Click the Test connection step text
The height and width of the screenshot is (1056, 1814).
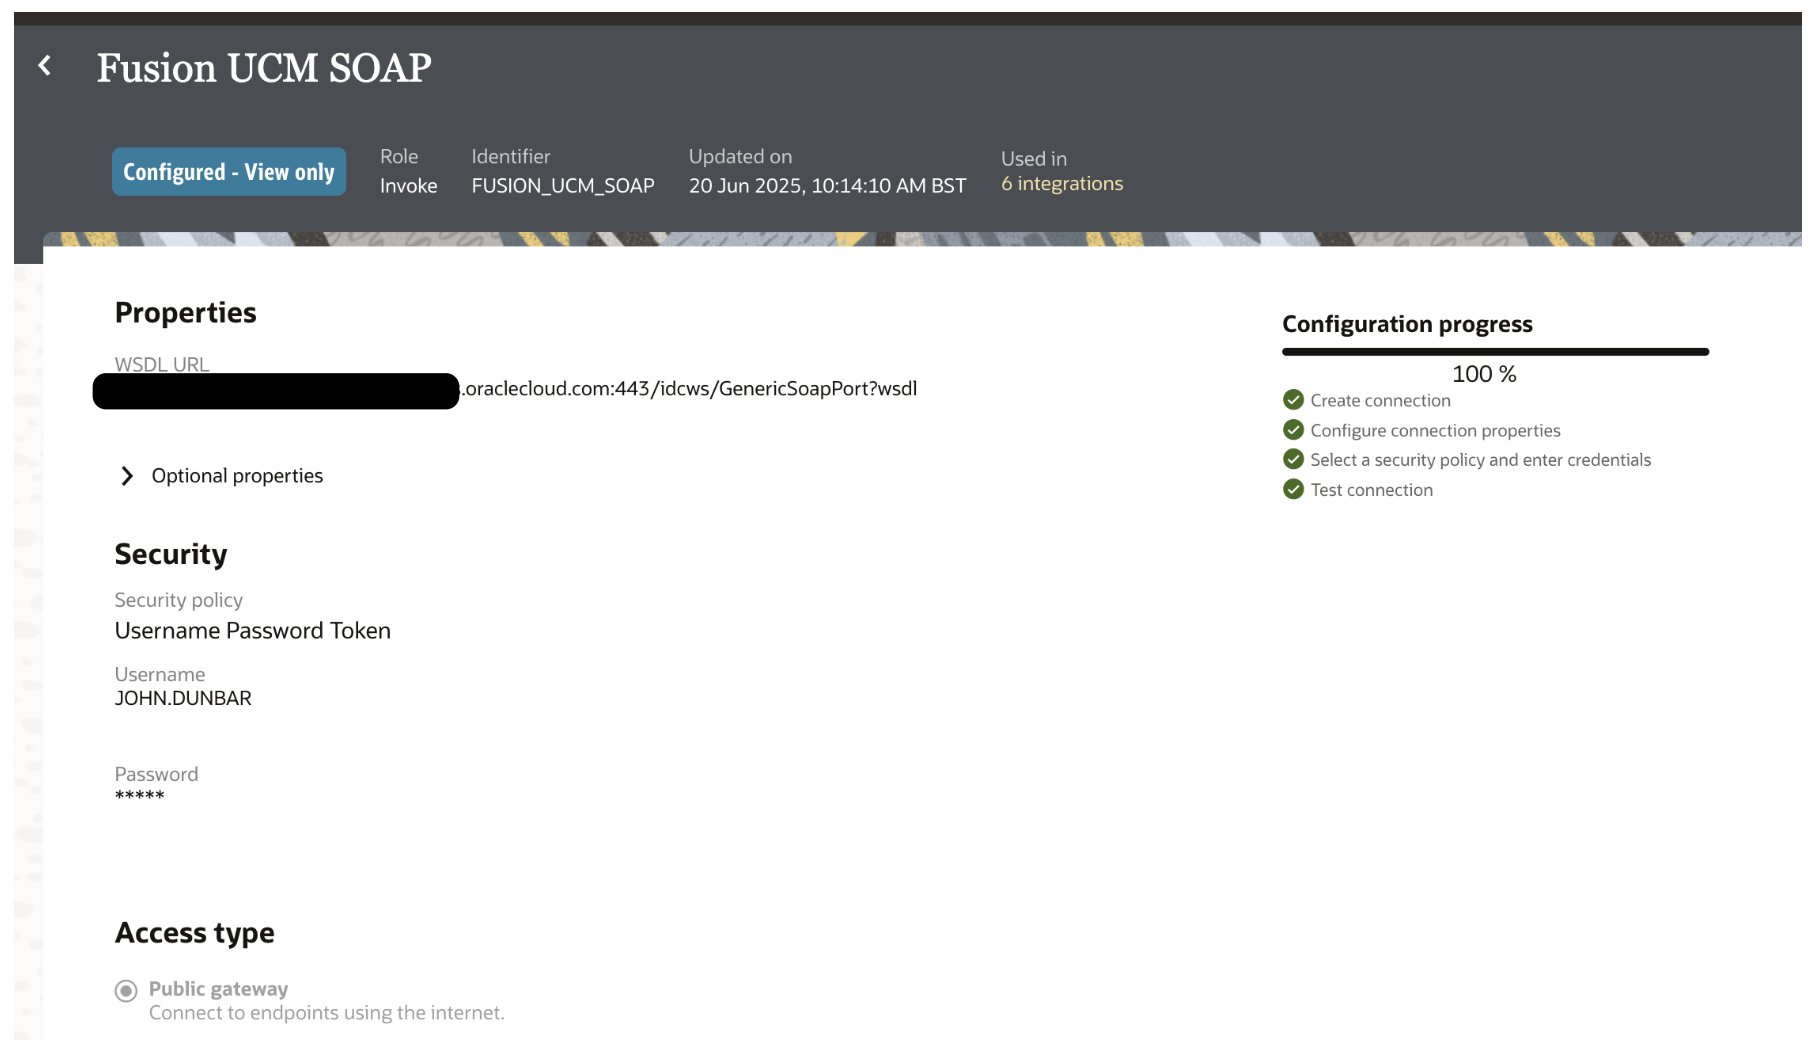[x=1371, y=490]
